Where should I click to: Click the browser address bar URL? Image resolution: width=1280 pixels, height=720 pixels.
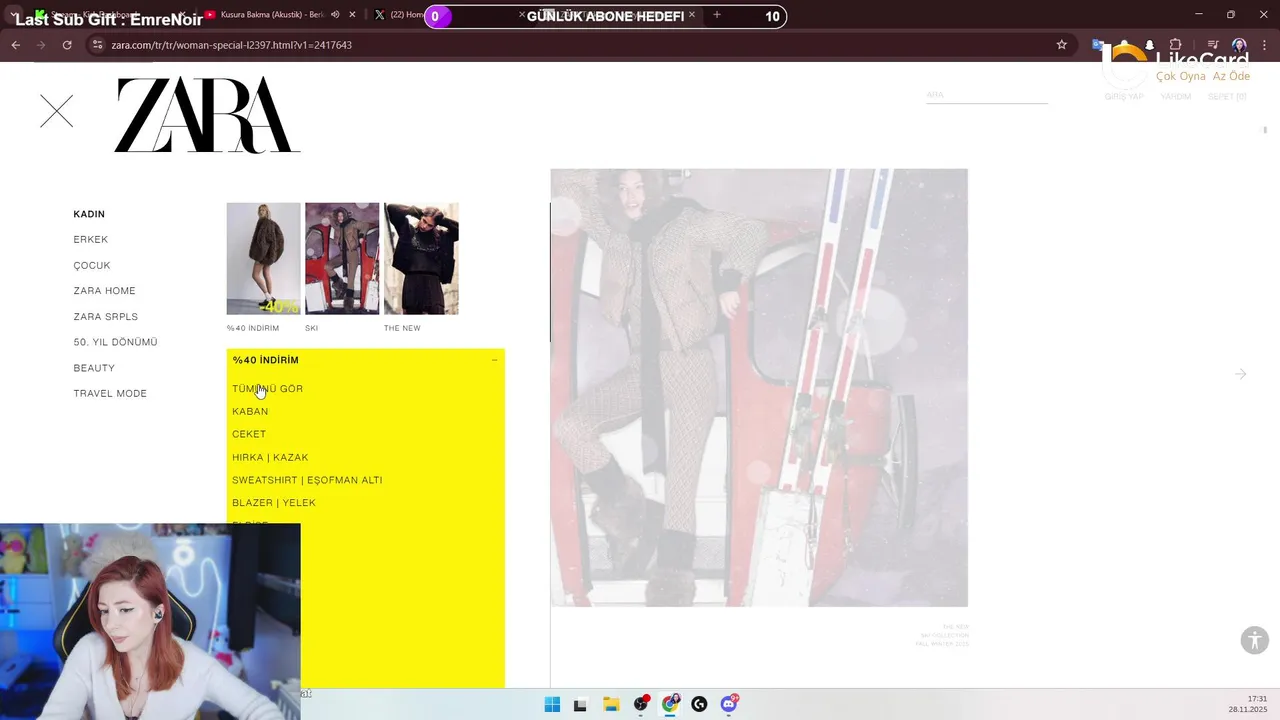pyautogui.click(x=231, y=45)
